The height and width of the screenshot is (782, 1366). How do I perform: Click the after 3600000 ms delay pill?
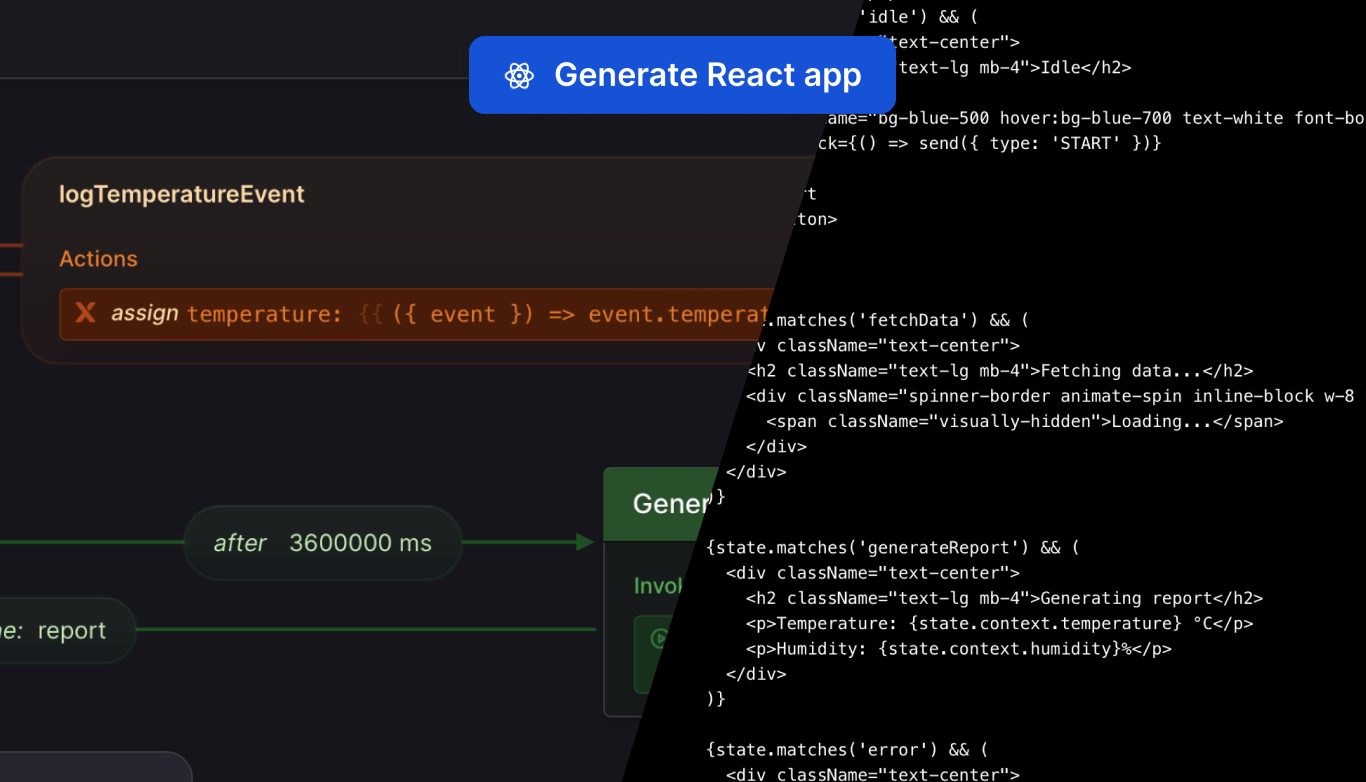click(322, 542)
